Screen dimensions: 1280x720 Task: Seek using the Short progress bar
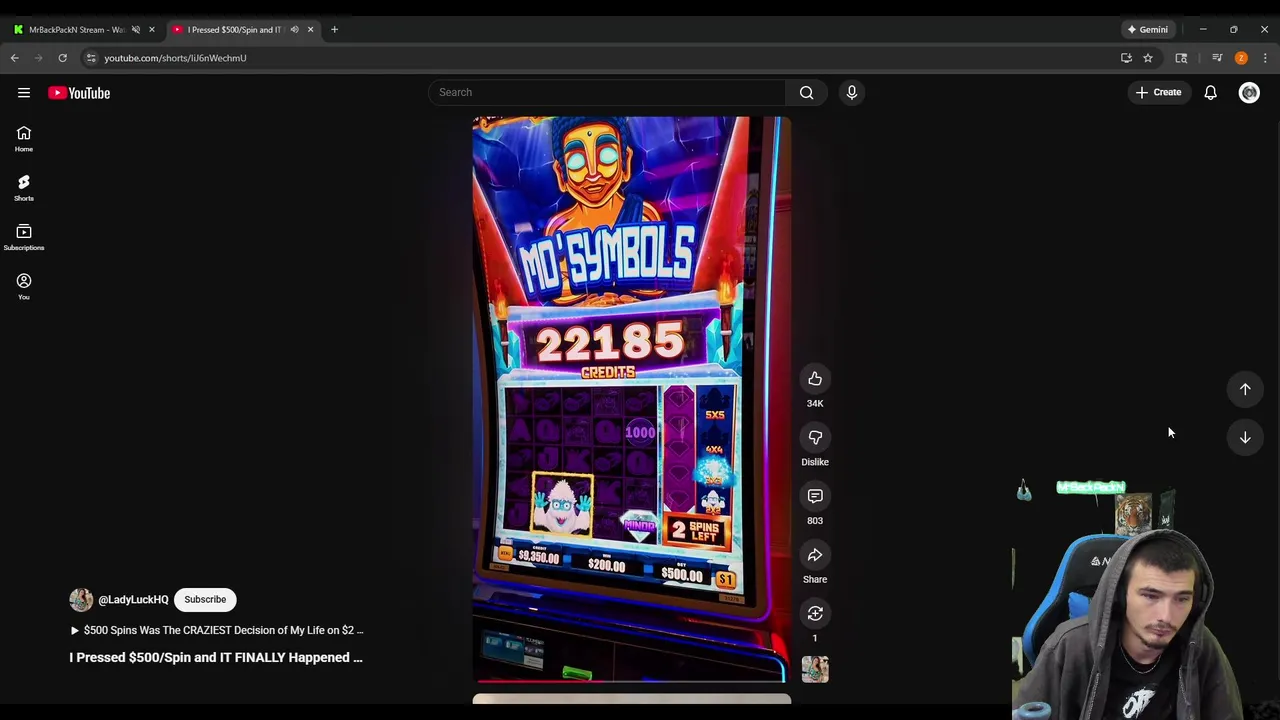[631, 682]
